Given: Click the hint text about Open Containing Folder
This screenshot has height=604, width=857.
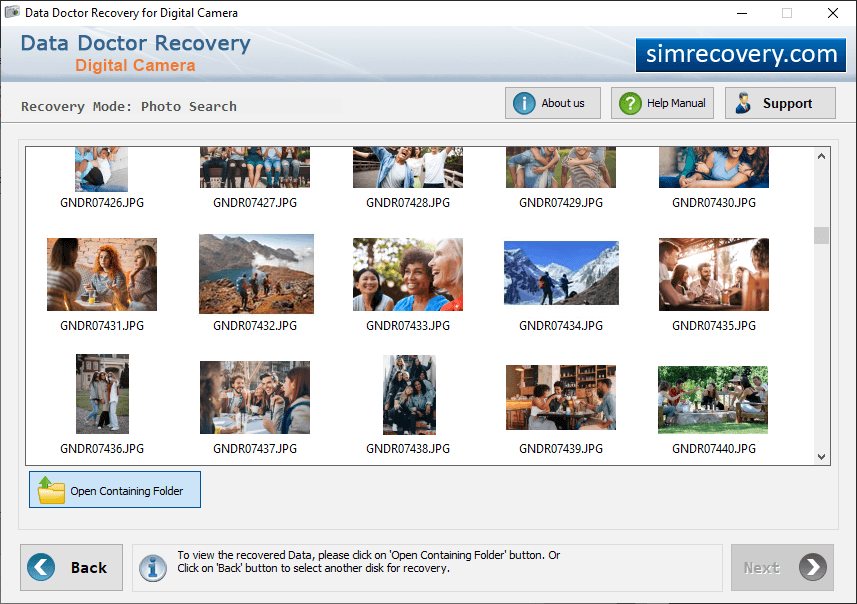Looking at the screenshot, I should tap(368, 561).
